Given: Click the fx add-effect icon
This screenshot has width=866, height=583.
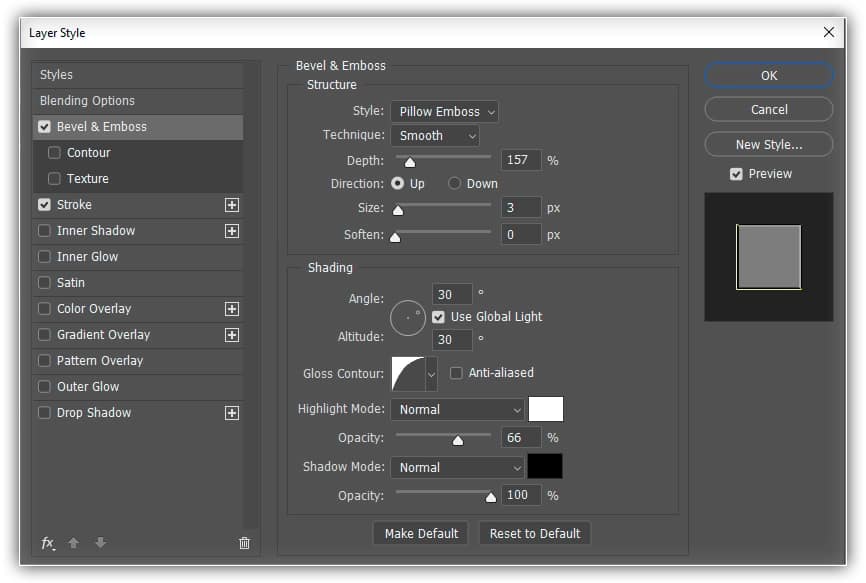Looking at the screenshot, I should [x=47, y=543].
